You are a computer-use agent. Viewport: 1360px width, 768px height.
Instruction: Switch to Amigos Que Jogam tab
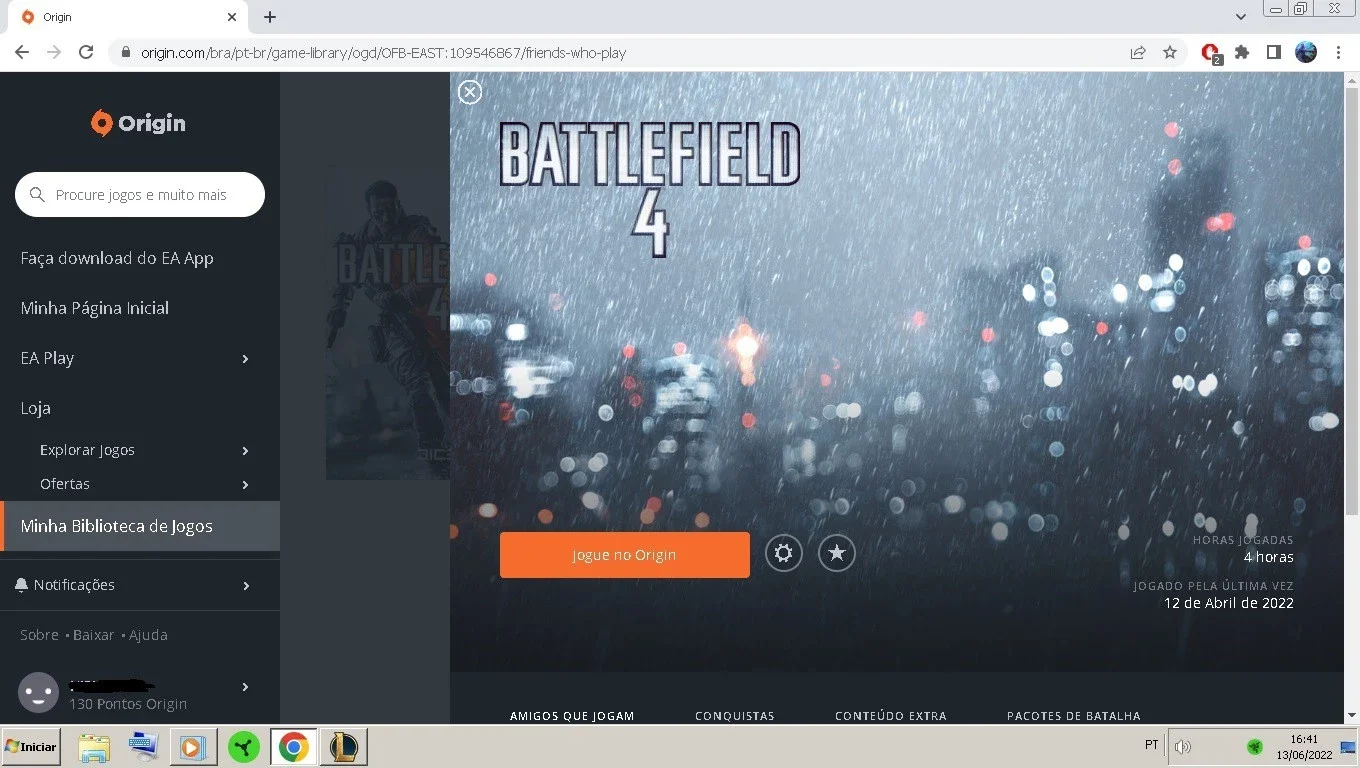[x=572, y=716]
